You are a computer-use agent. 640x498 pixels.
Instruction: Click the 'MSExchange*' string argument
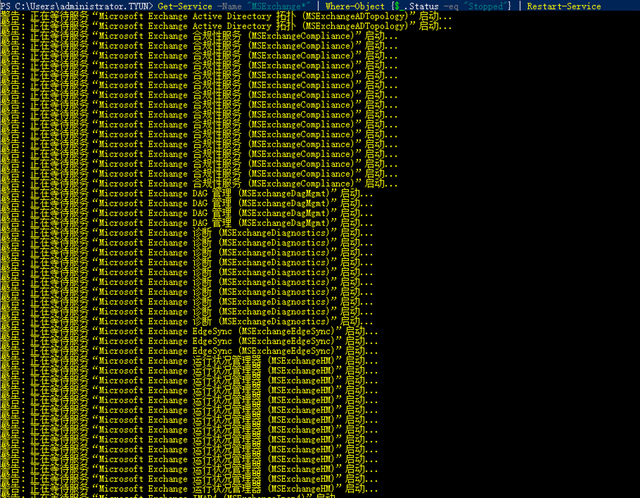[281, 6]
